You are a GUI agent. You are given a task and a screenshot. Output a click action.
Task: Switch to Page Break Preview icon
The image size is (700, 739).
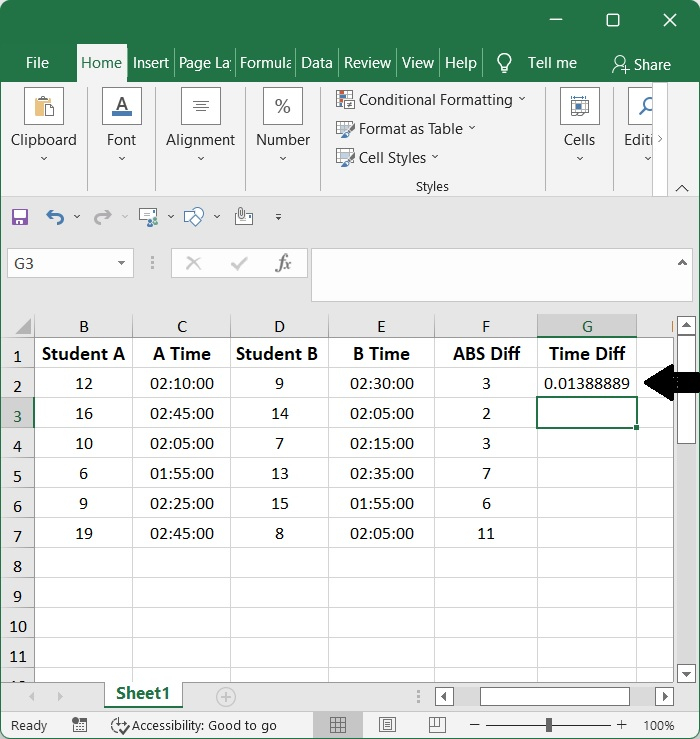click(x=437, y=725)
